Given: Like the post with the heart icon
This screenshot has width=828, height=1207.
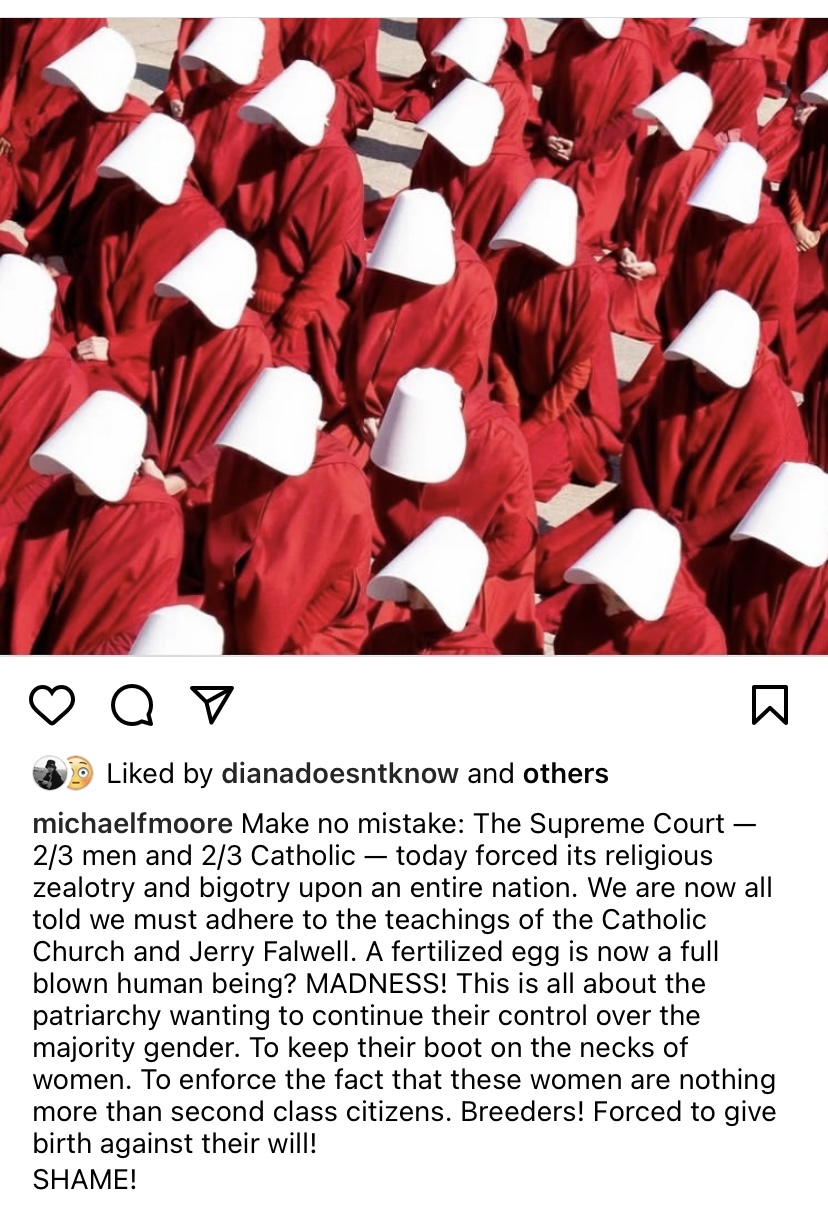Looking at the screenshot, I should [x=52, y=705].
